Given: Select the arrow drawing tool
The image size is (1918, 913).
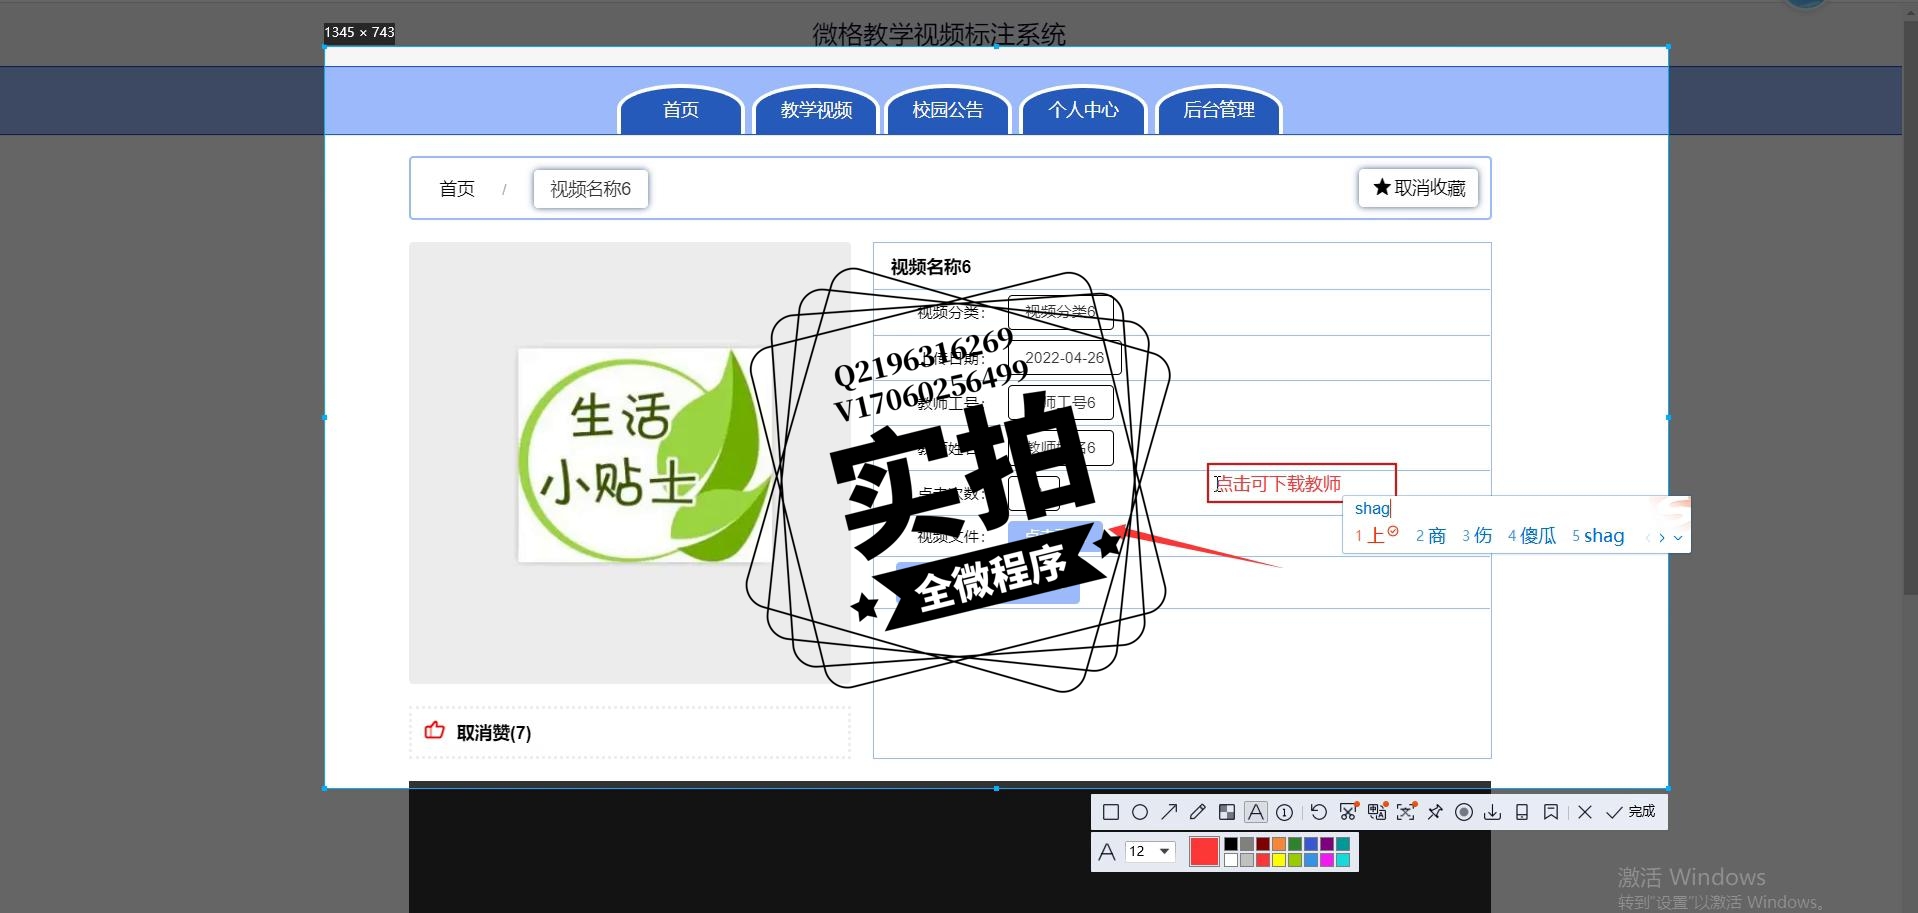Looking at the screenshot, I should [x=1169, y=812].
